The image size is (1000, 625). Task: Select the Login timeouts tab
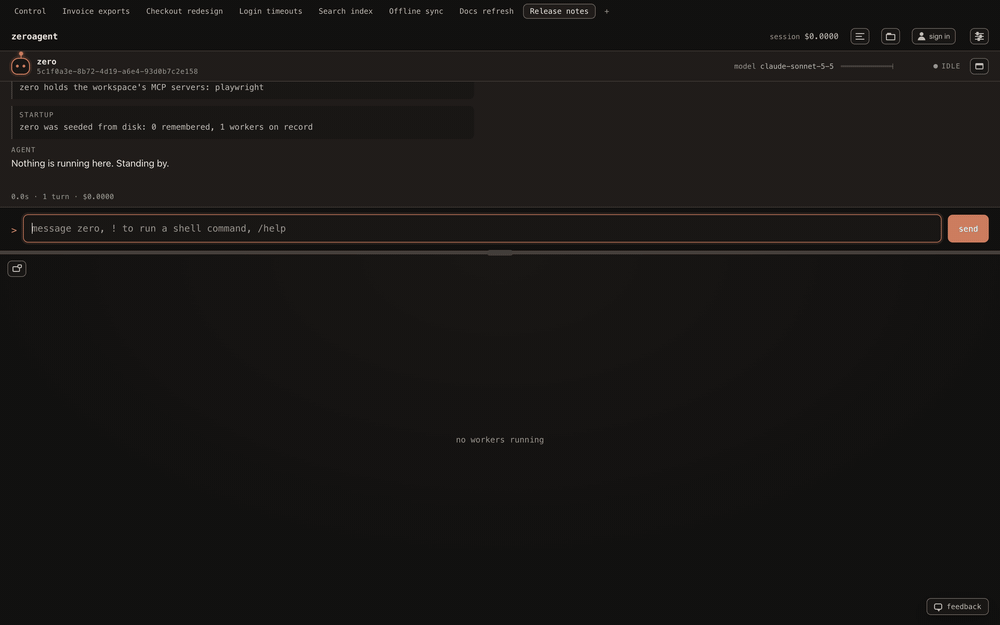pos(270,11)
